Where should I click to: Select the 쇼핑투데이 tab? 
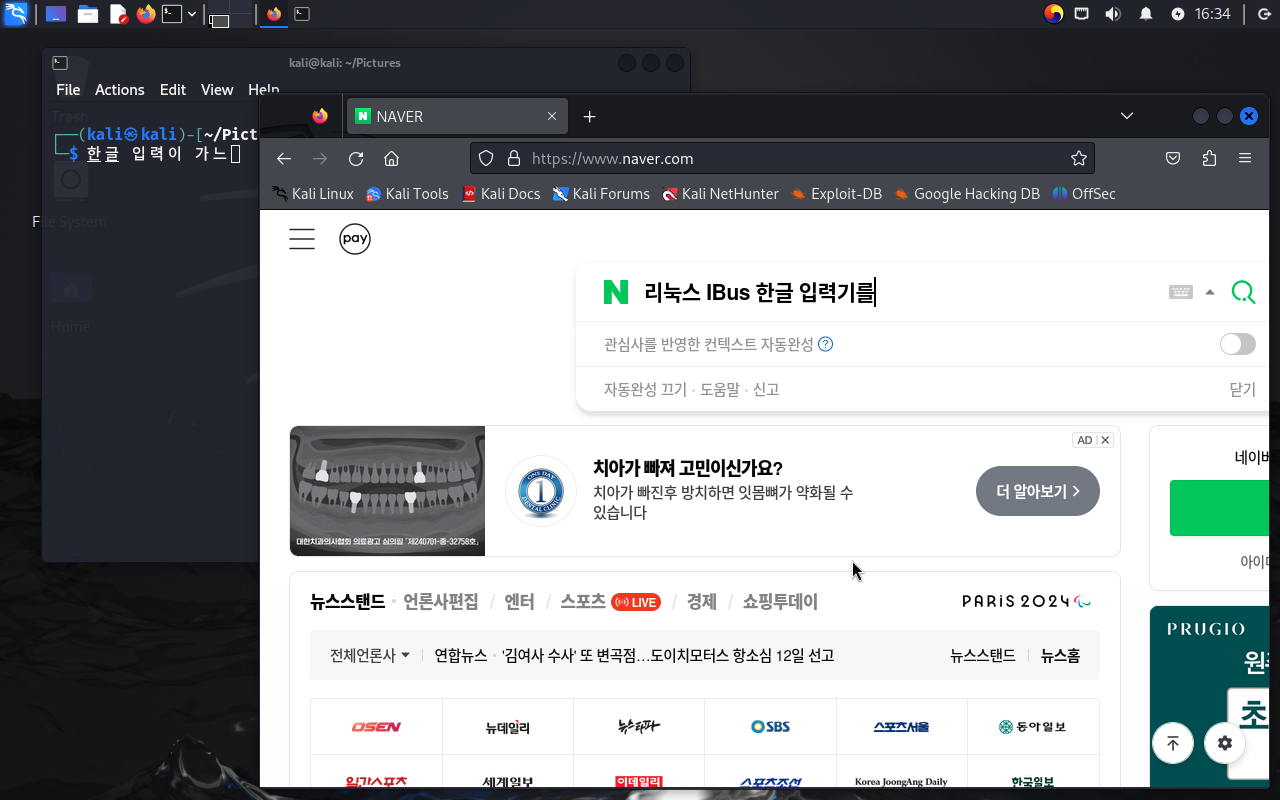(x=780, y=602)
